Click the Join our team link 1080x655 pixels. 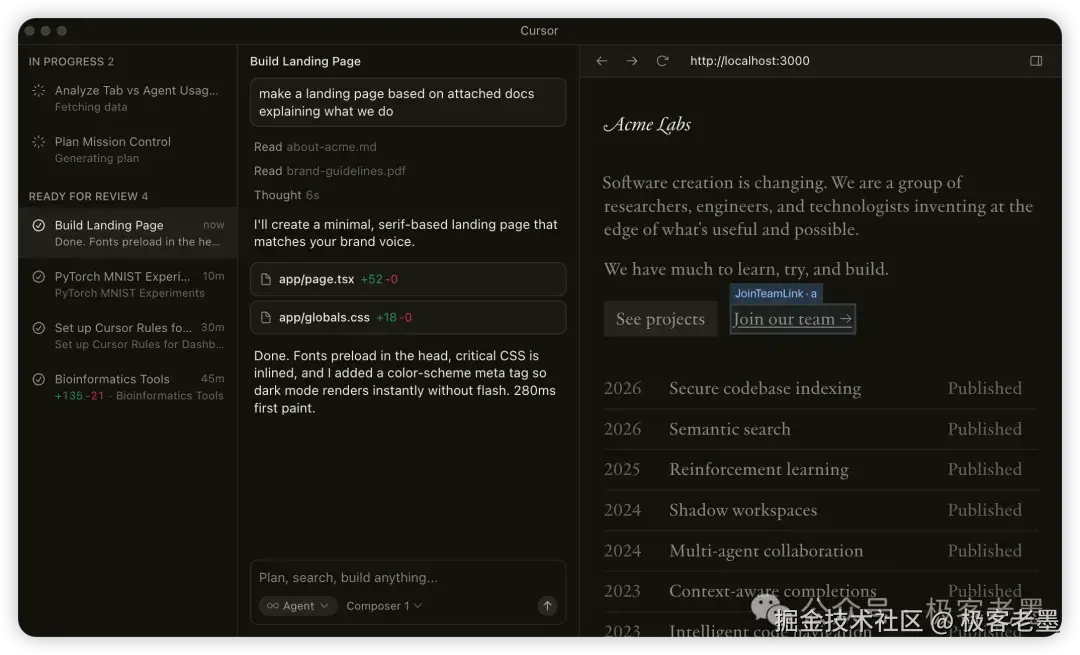[792, 319]
